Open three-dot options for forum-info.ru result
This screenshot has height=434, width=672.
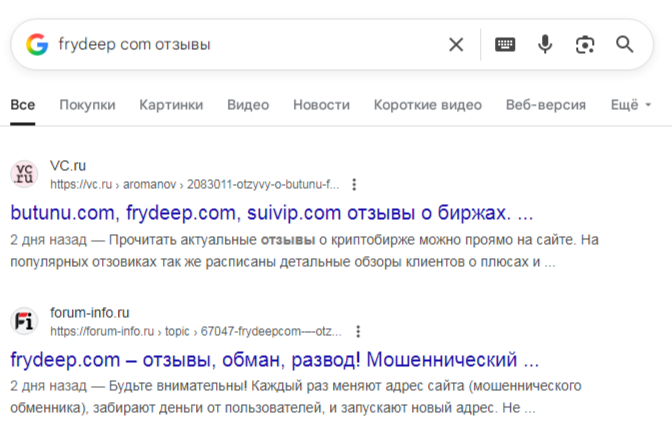coord(358,332)
